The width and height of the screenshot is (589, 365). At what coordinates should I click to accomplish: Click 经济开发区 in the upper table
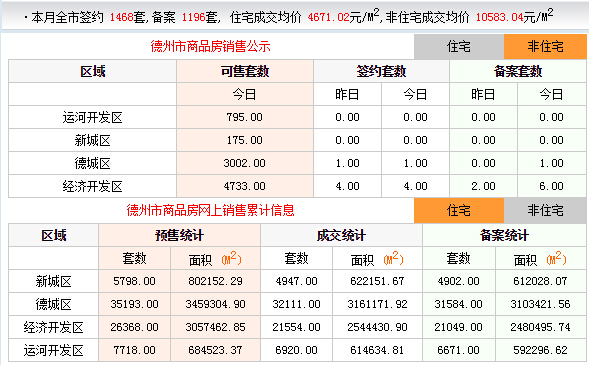92,186
